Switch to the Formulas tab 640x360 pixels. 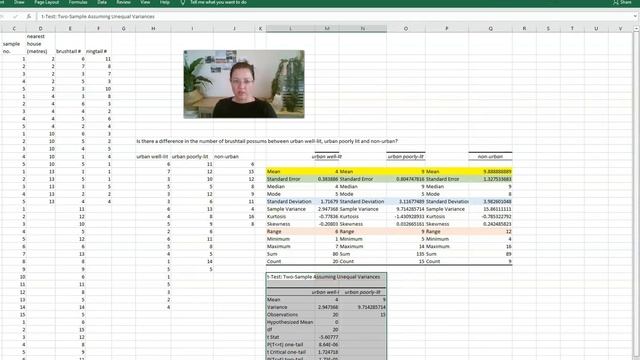78,2
